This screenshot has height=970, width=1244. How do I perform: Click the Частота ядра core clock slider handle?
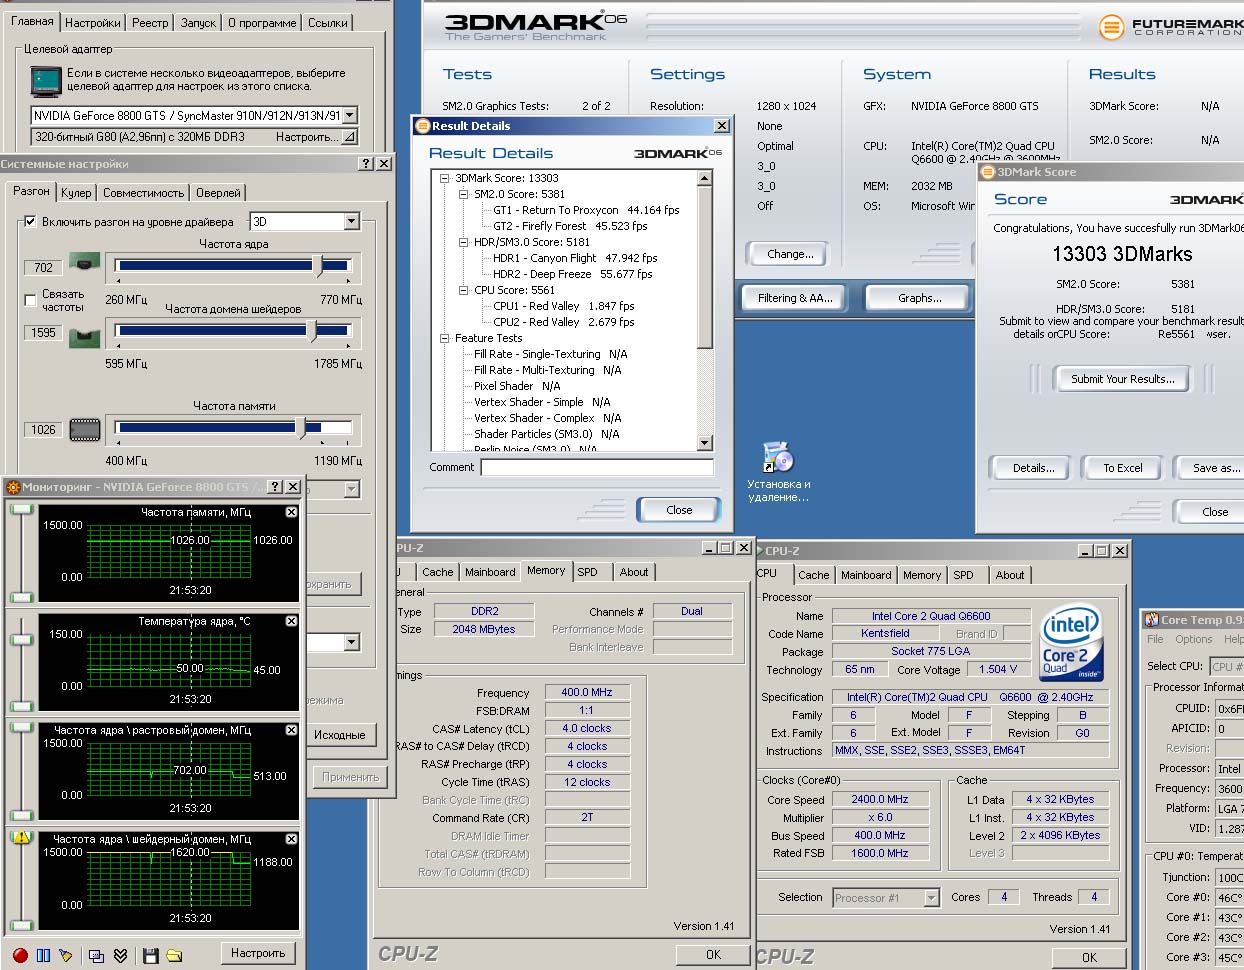(x=318, y=265)
